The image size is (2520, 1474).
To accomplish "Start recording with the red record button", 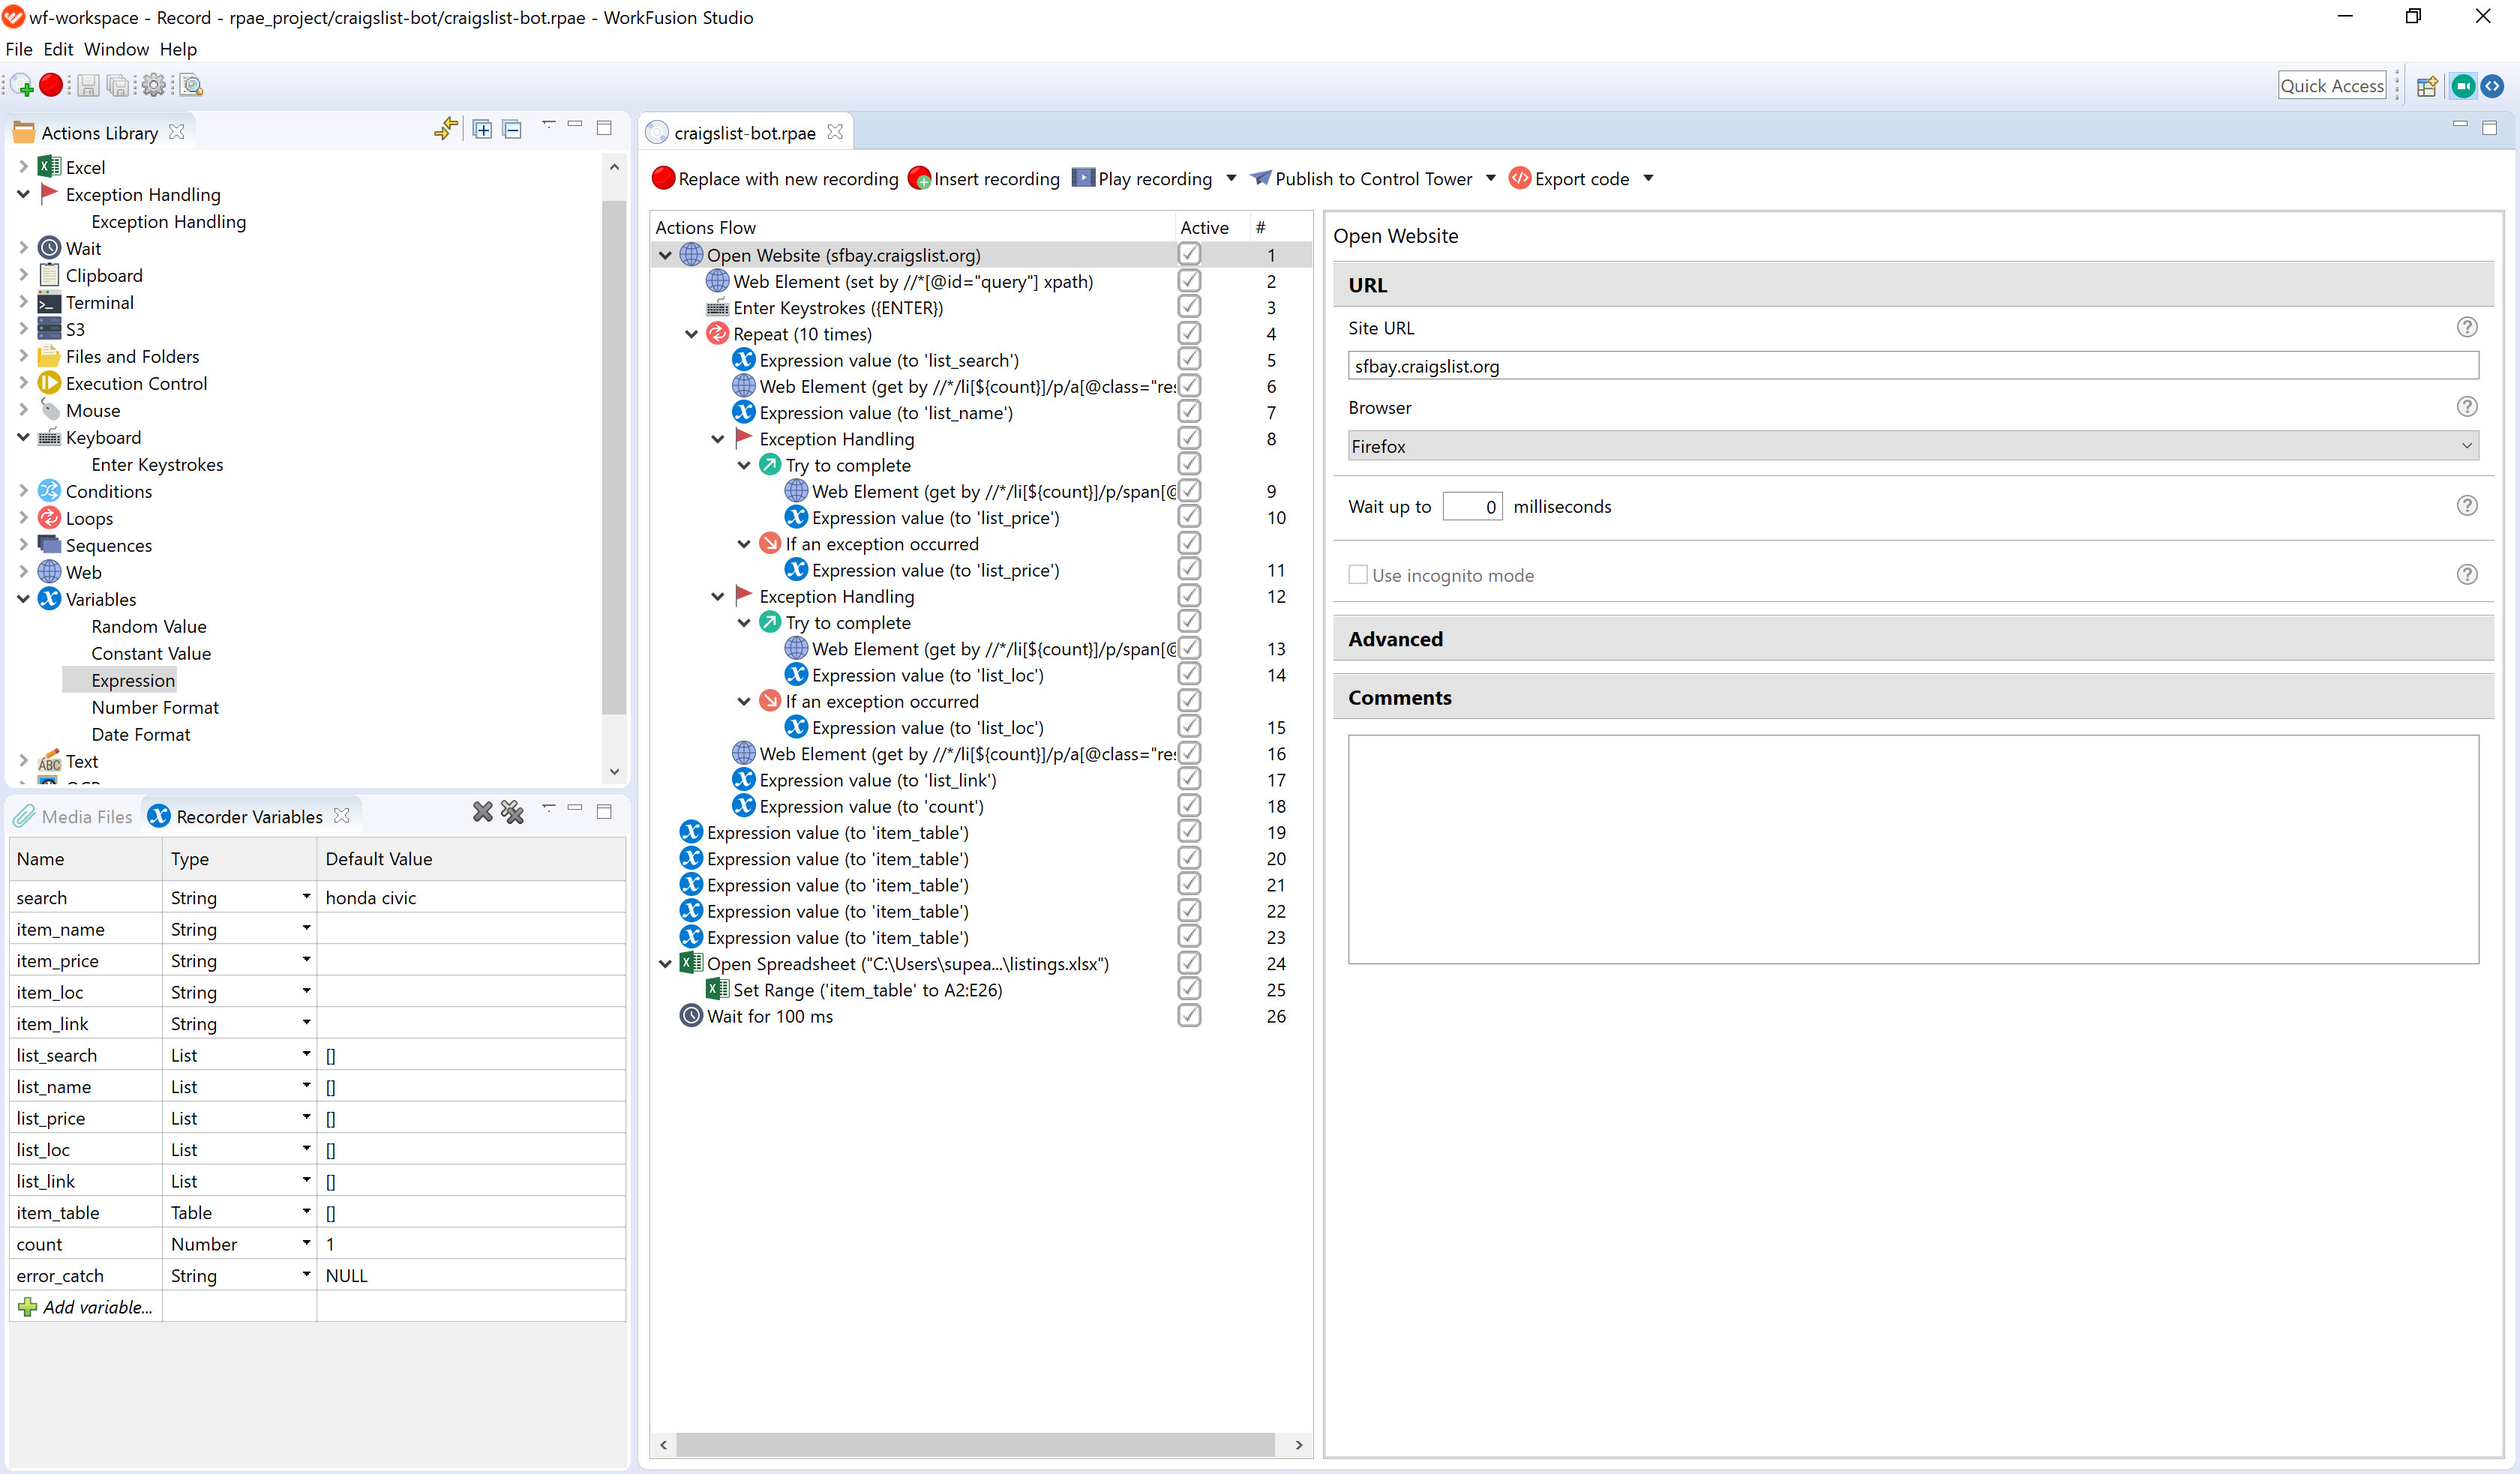I will tap(51, 85).
